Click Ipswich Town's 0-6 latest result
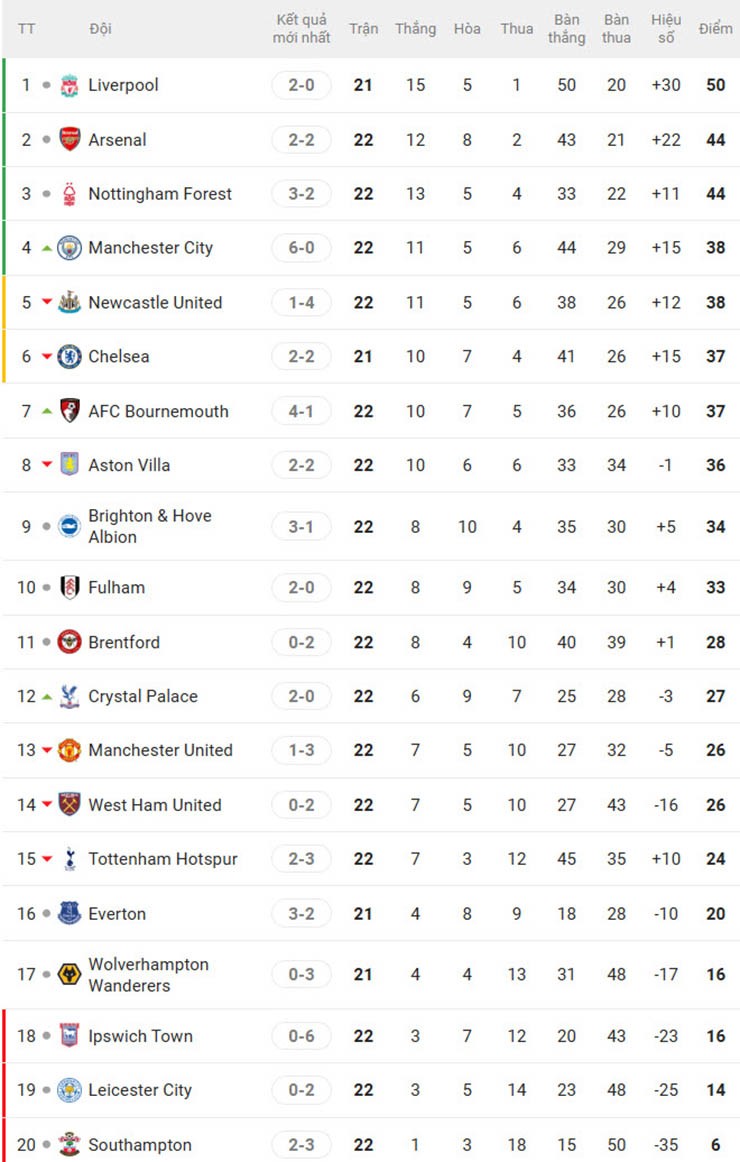The width and height of the screenshot is (740, 1162). (x=301, y=1036)
